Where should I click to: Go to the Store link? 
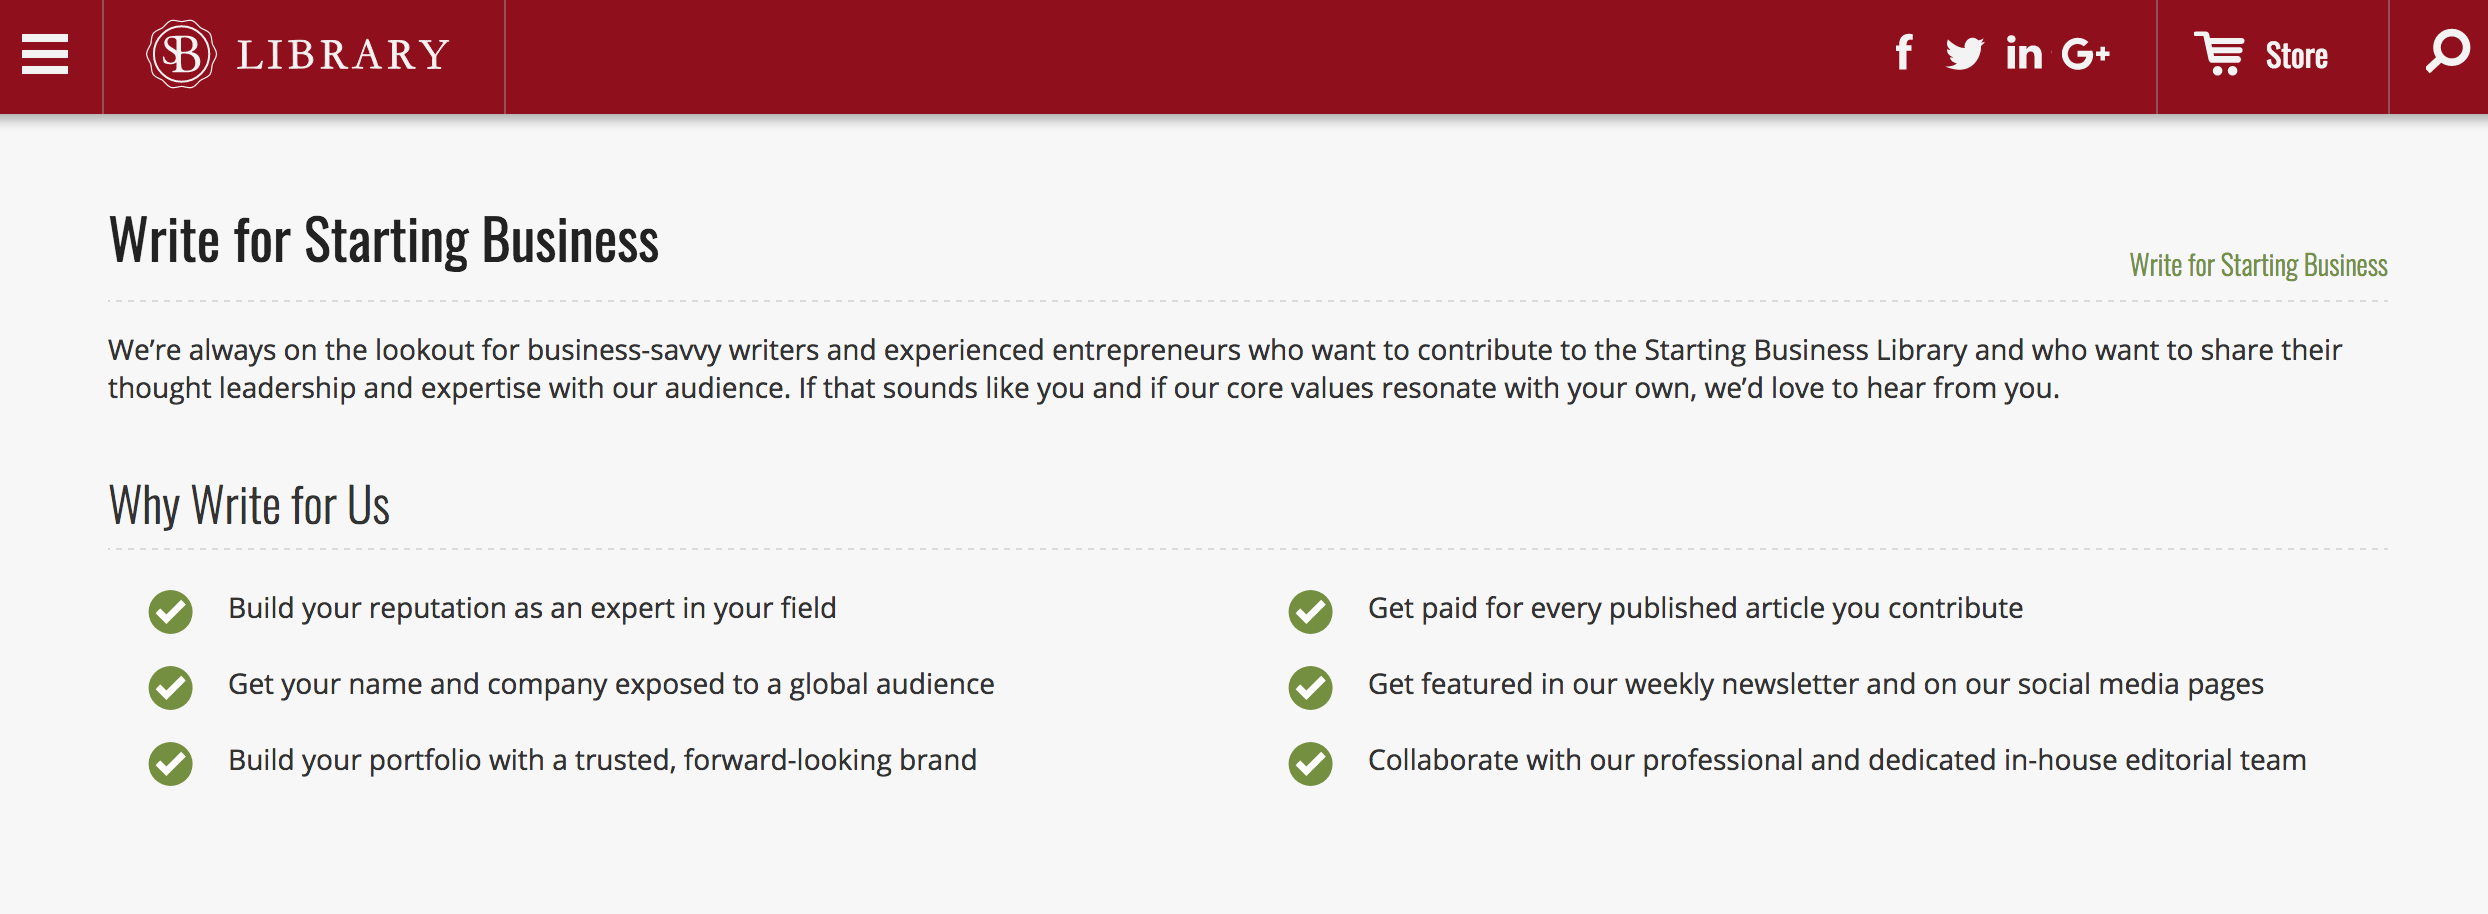pos(2296,56)
